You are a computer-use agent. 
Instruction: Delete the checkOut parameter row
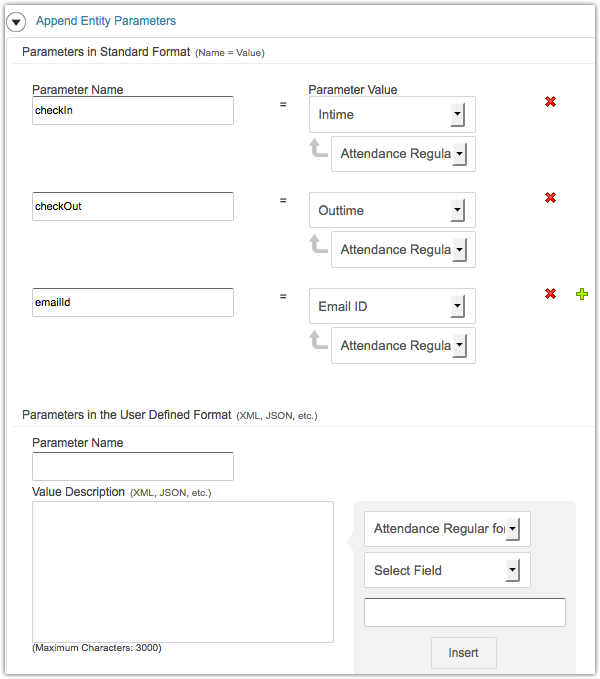pyautogui.click(x=550, y=198)
